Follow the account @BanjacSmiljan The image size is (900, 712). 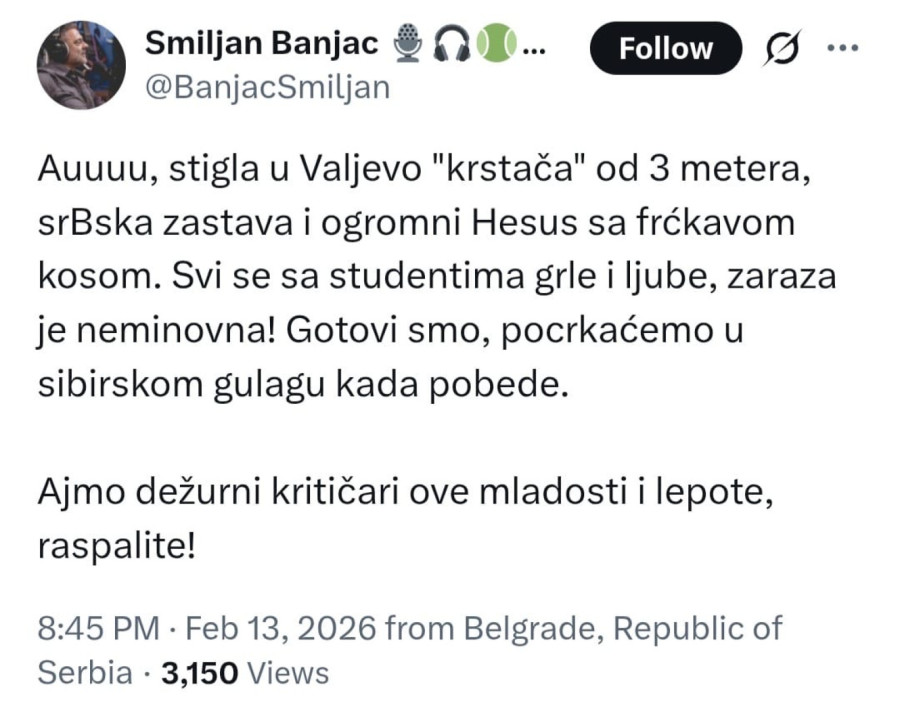tap(665, 48)
